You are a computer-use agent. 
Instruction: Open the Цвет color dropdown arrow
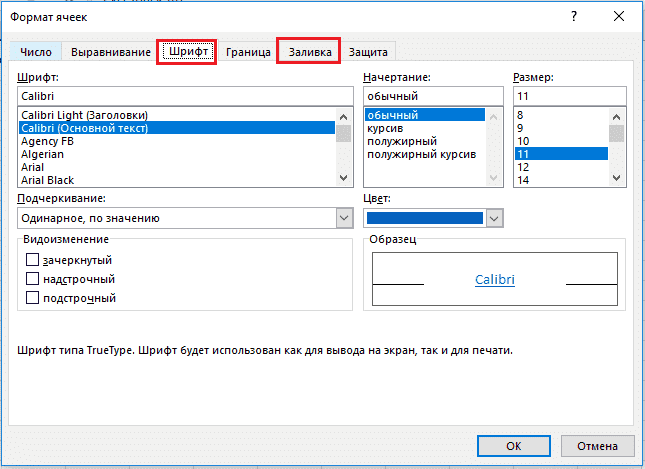point(495,218)
